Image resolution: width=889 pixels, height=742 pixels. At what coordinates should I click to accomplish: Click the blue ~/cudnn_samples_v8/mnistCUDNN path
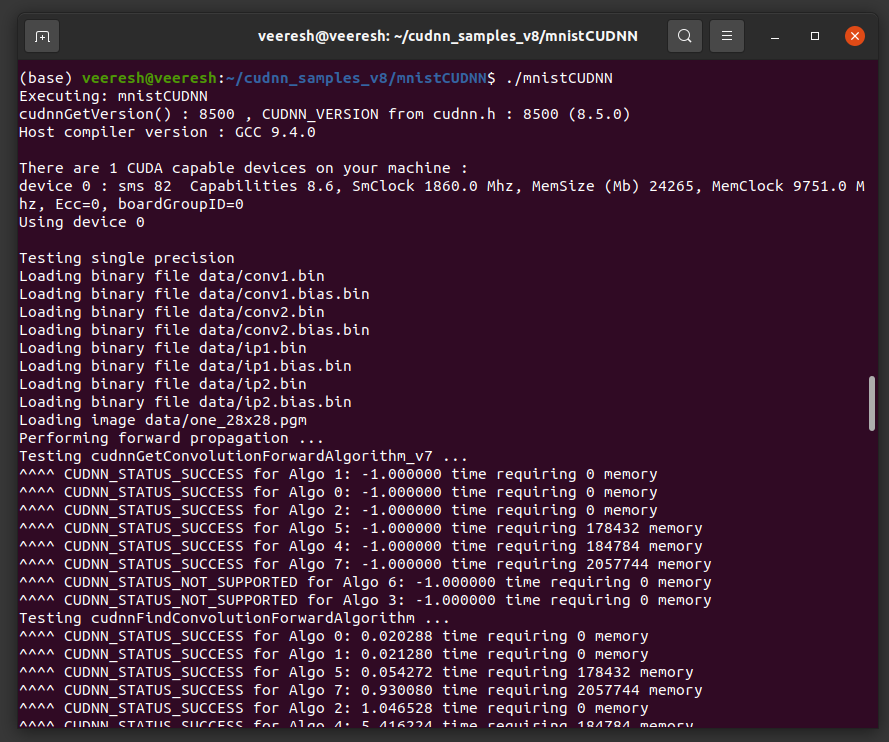(x=355, y=78)
